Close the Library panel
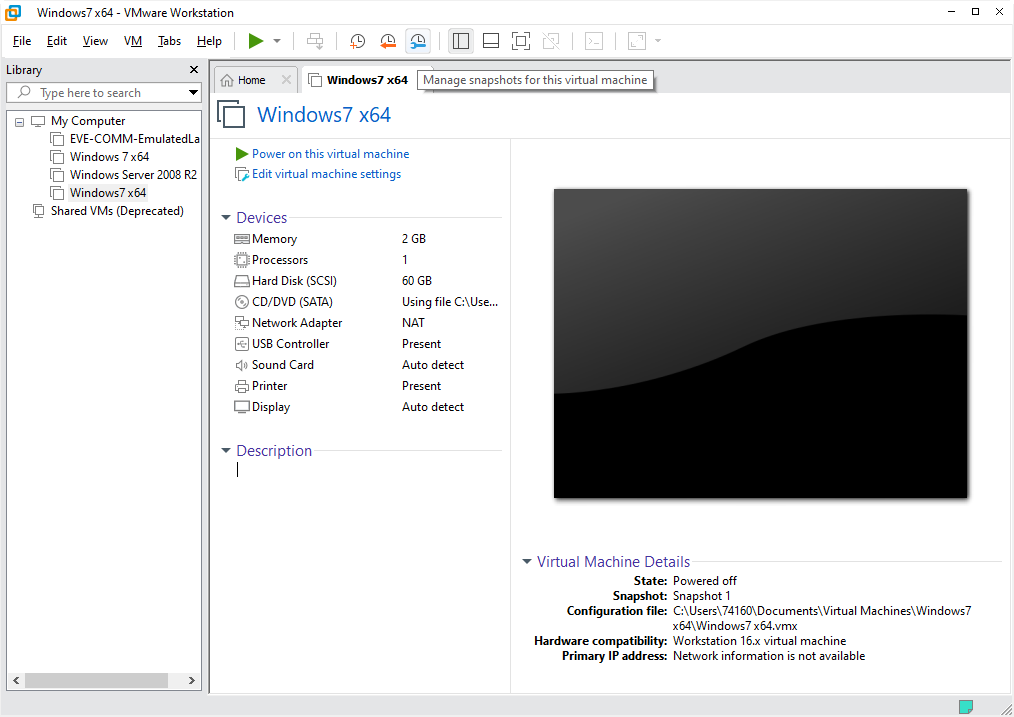 (193, 69)
